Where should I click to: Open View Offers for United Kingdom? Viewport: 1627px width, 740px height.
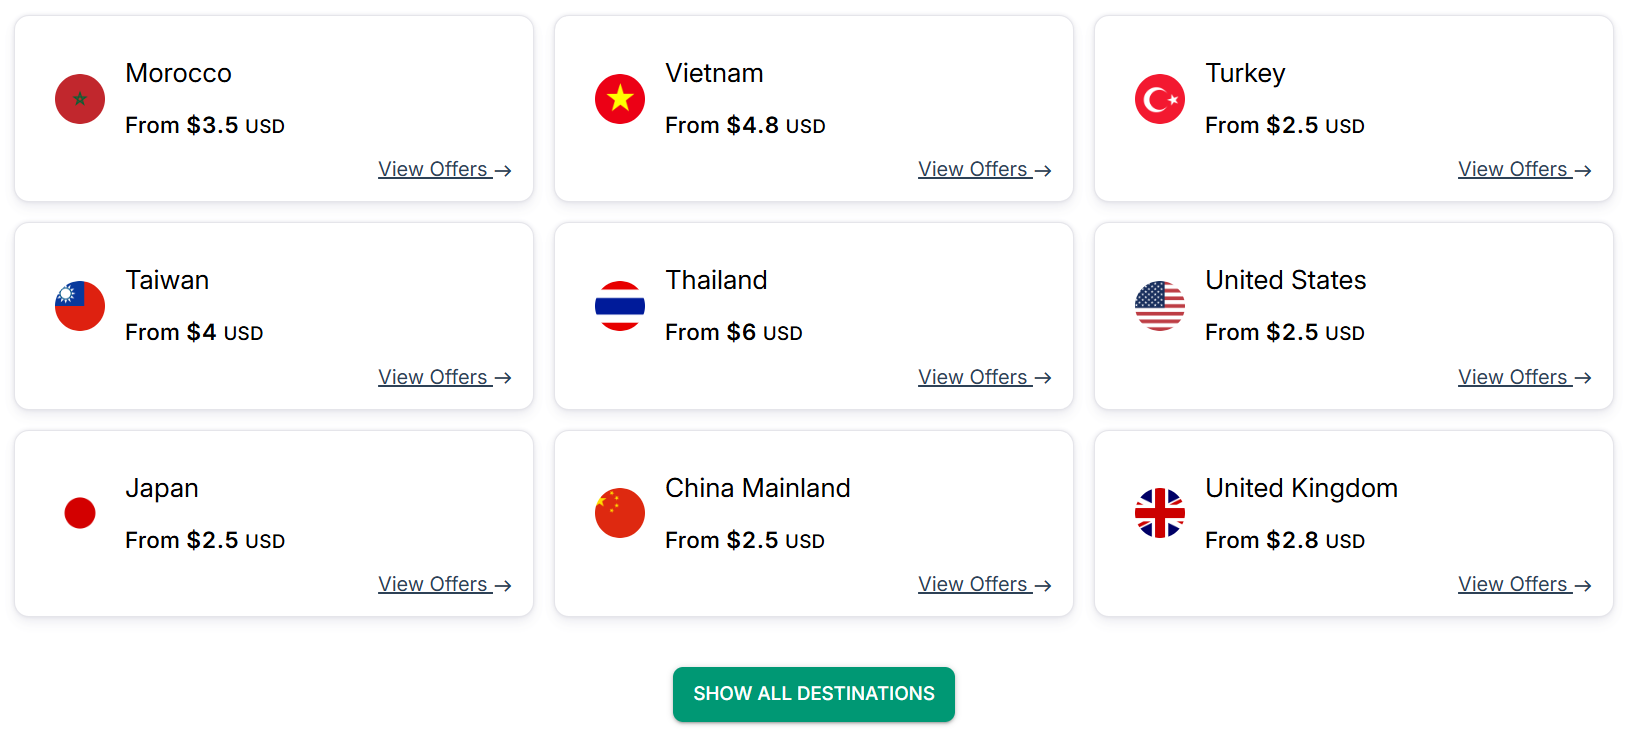[1524, 585]
